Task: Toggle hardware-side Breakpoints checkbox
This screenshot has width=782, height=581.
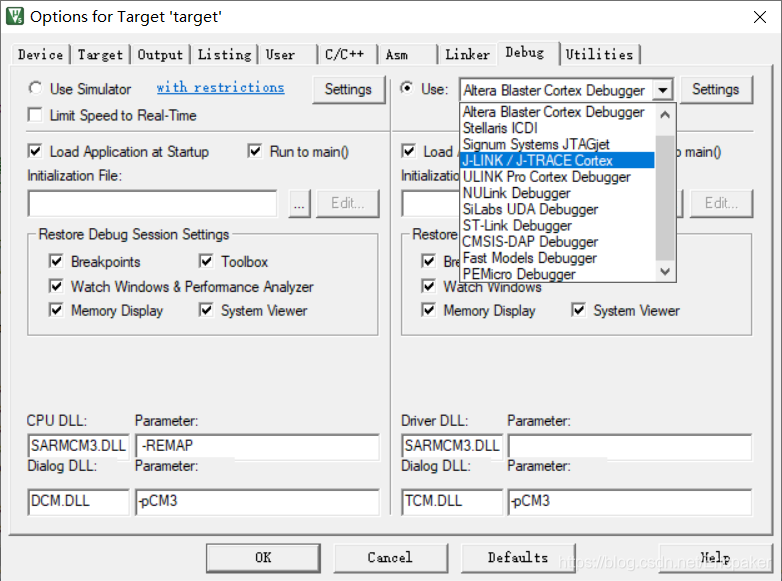Action: pyautogui.click(x=428, y=261)
